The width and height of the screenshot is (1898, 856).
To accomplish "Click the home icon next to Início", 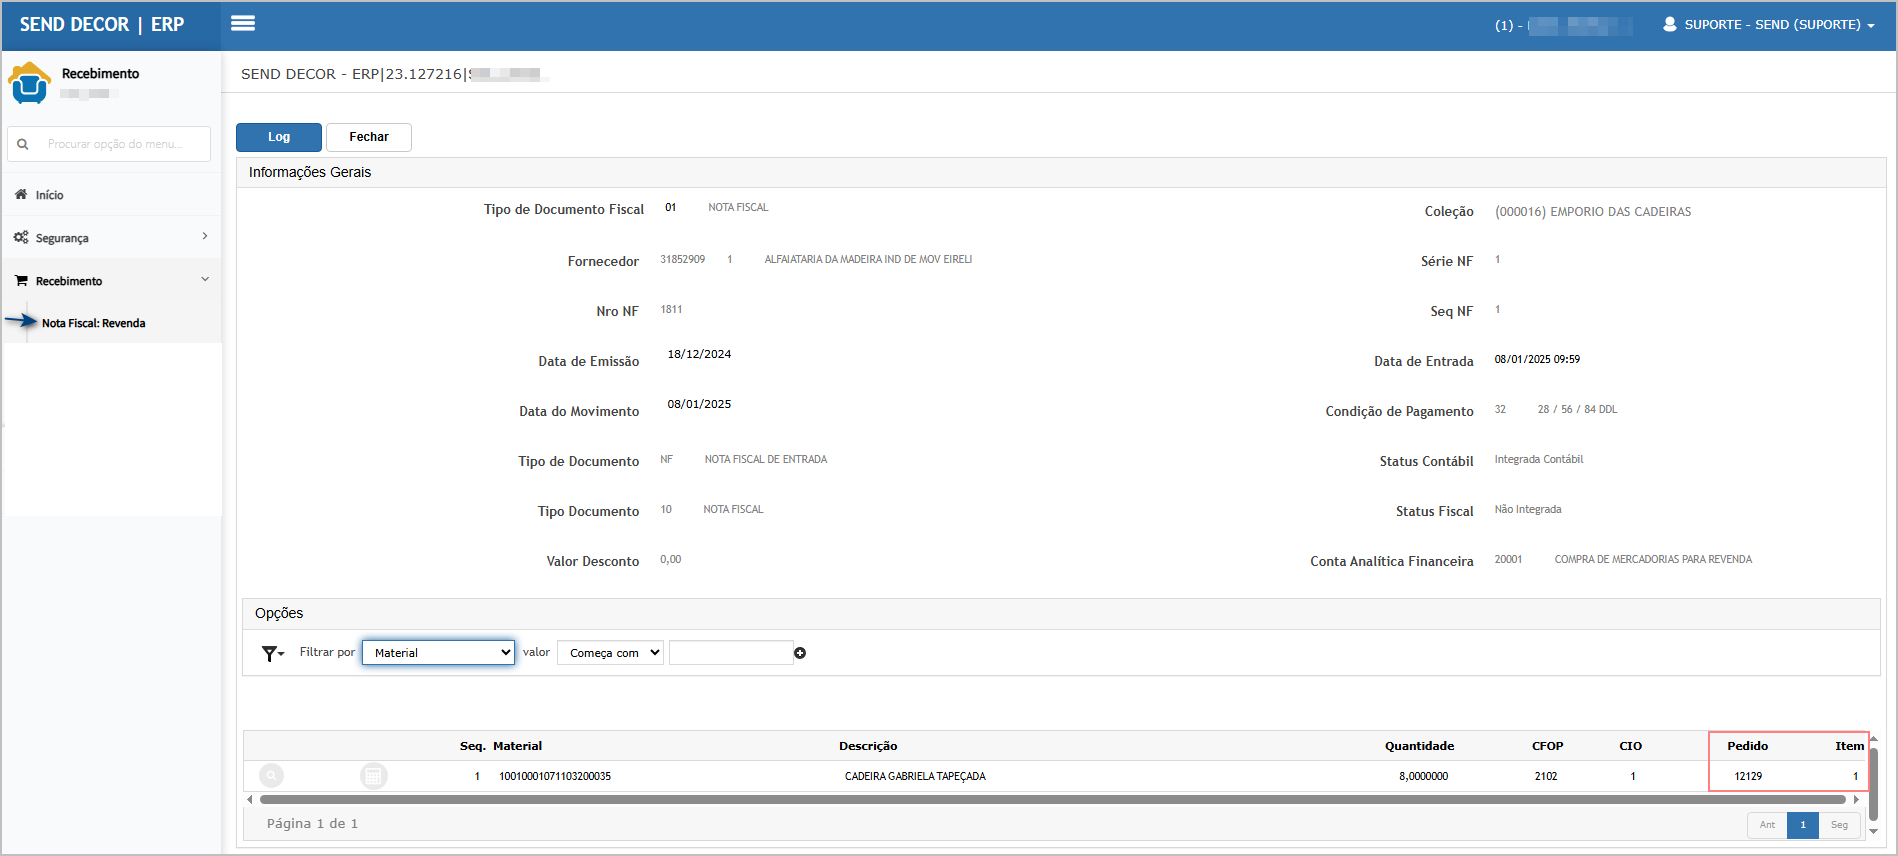I will [x=21, y=195].
